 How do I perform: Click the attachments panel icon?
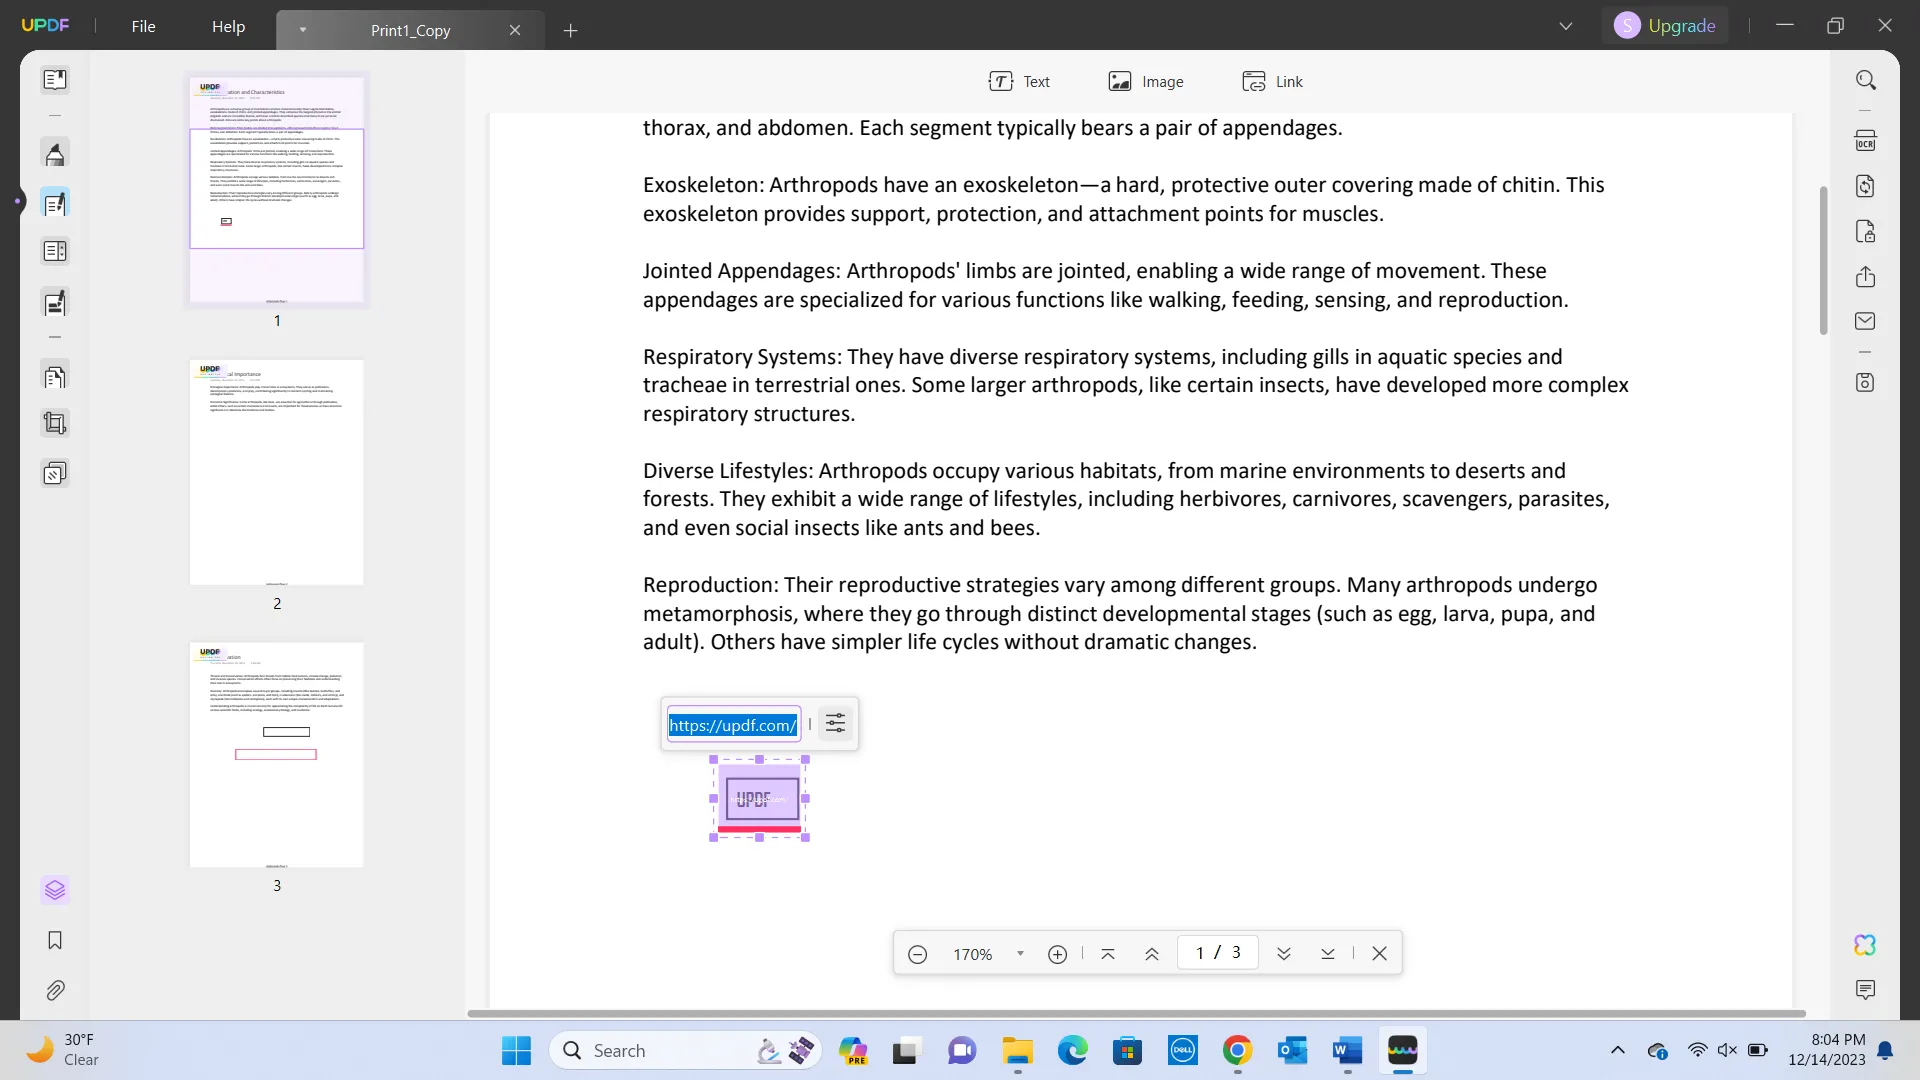[54, 990]
